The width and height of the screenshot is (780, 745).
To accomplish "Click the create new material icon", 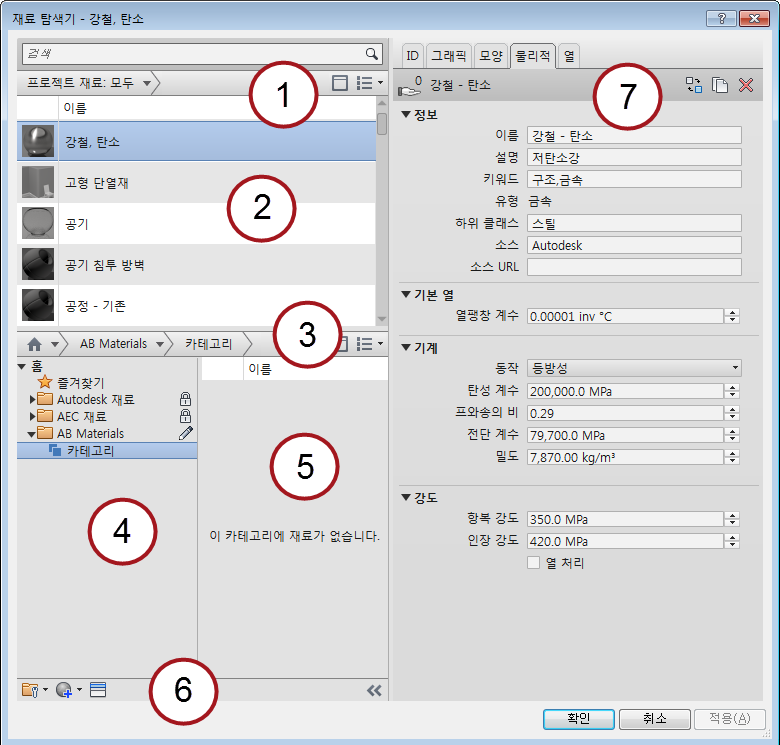I will click(x=68, y=690).
